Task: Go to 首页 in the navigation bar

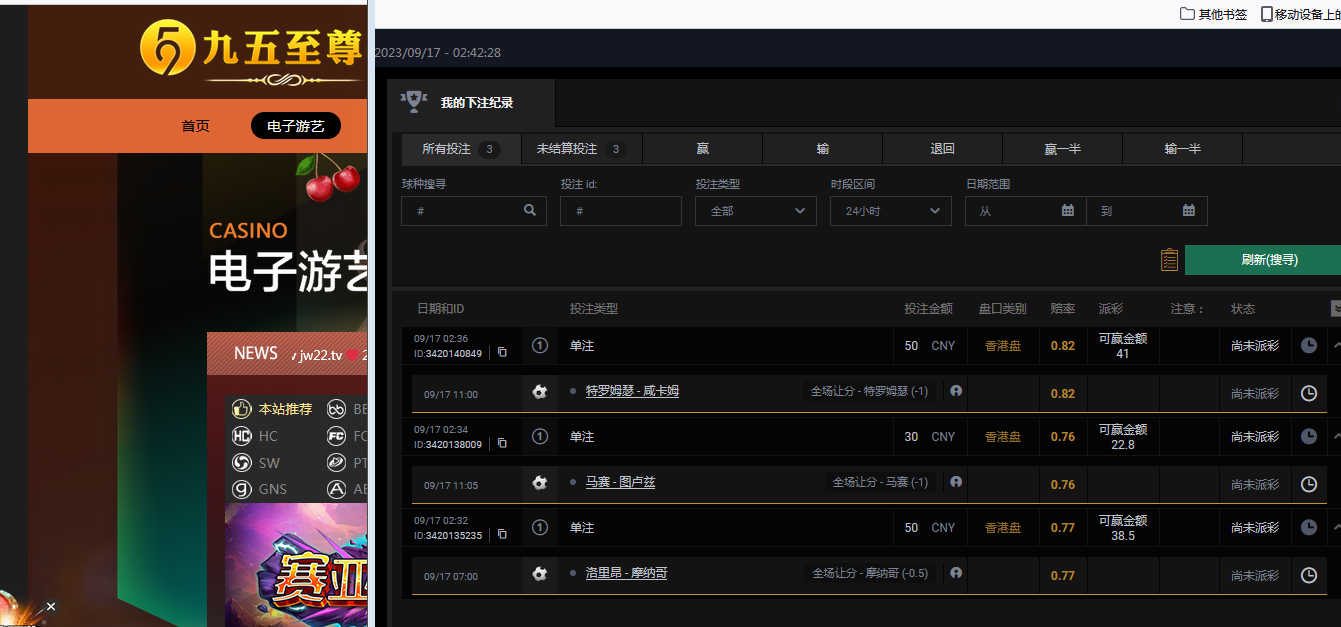Action: [x=196, y=126]
